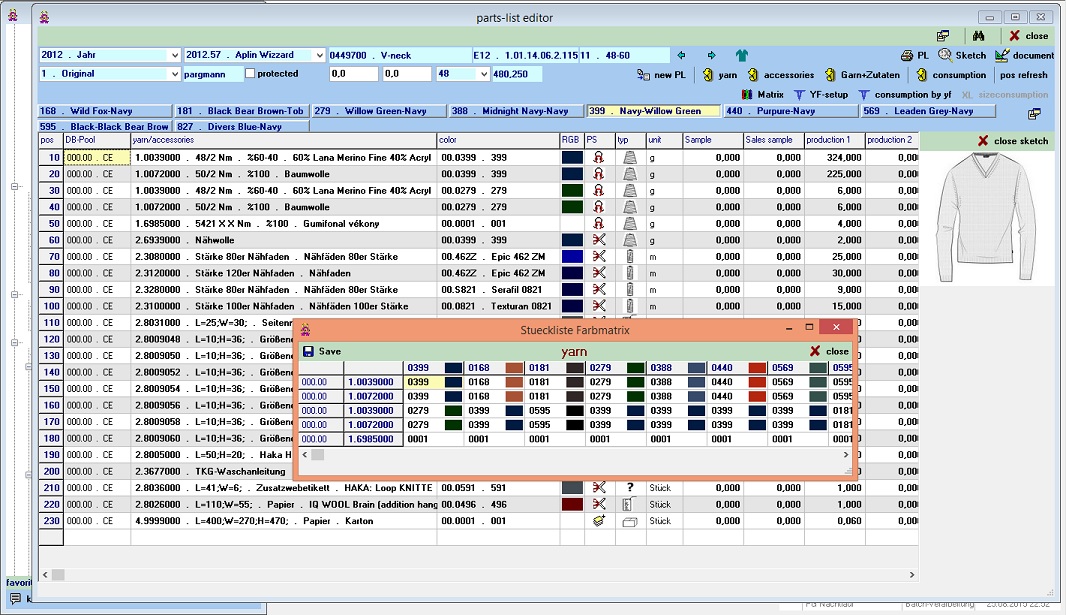Open the size 48 dropdown
This screenshot has height=615, width=1066.
pos(484,74)
